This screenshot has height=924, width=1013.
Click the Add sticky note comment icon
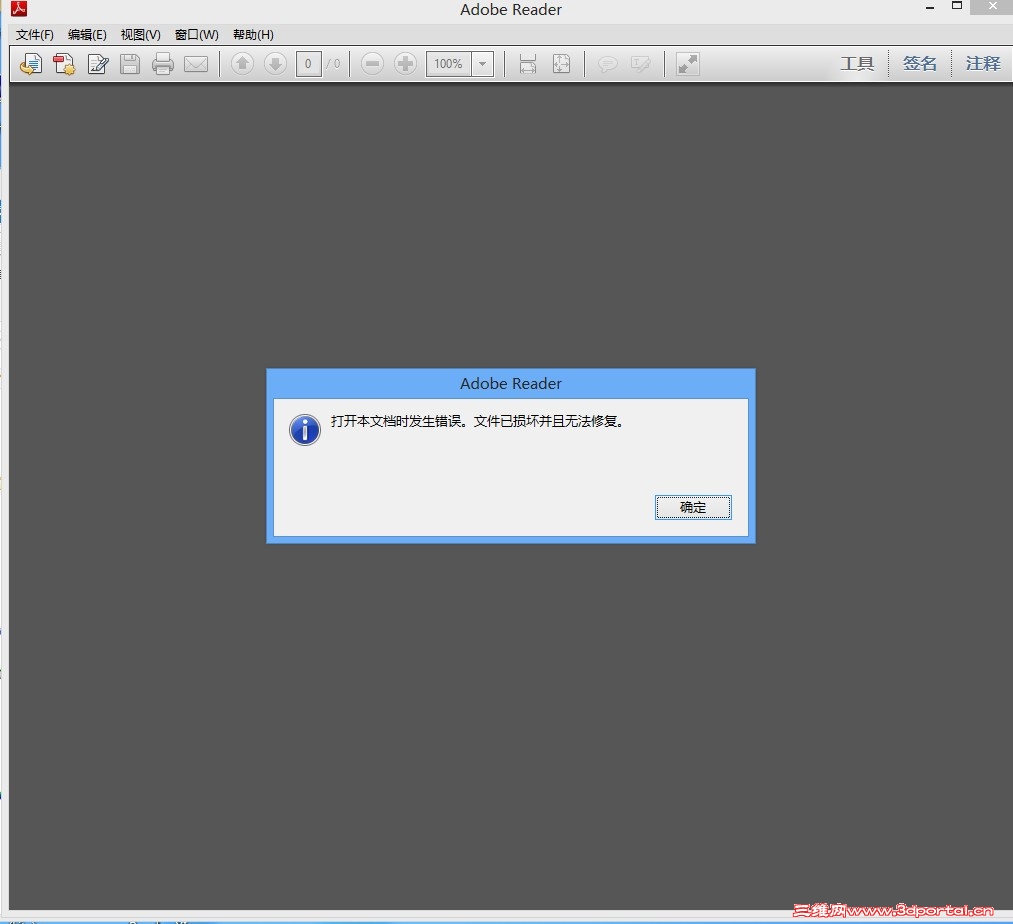click(607, 64)
